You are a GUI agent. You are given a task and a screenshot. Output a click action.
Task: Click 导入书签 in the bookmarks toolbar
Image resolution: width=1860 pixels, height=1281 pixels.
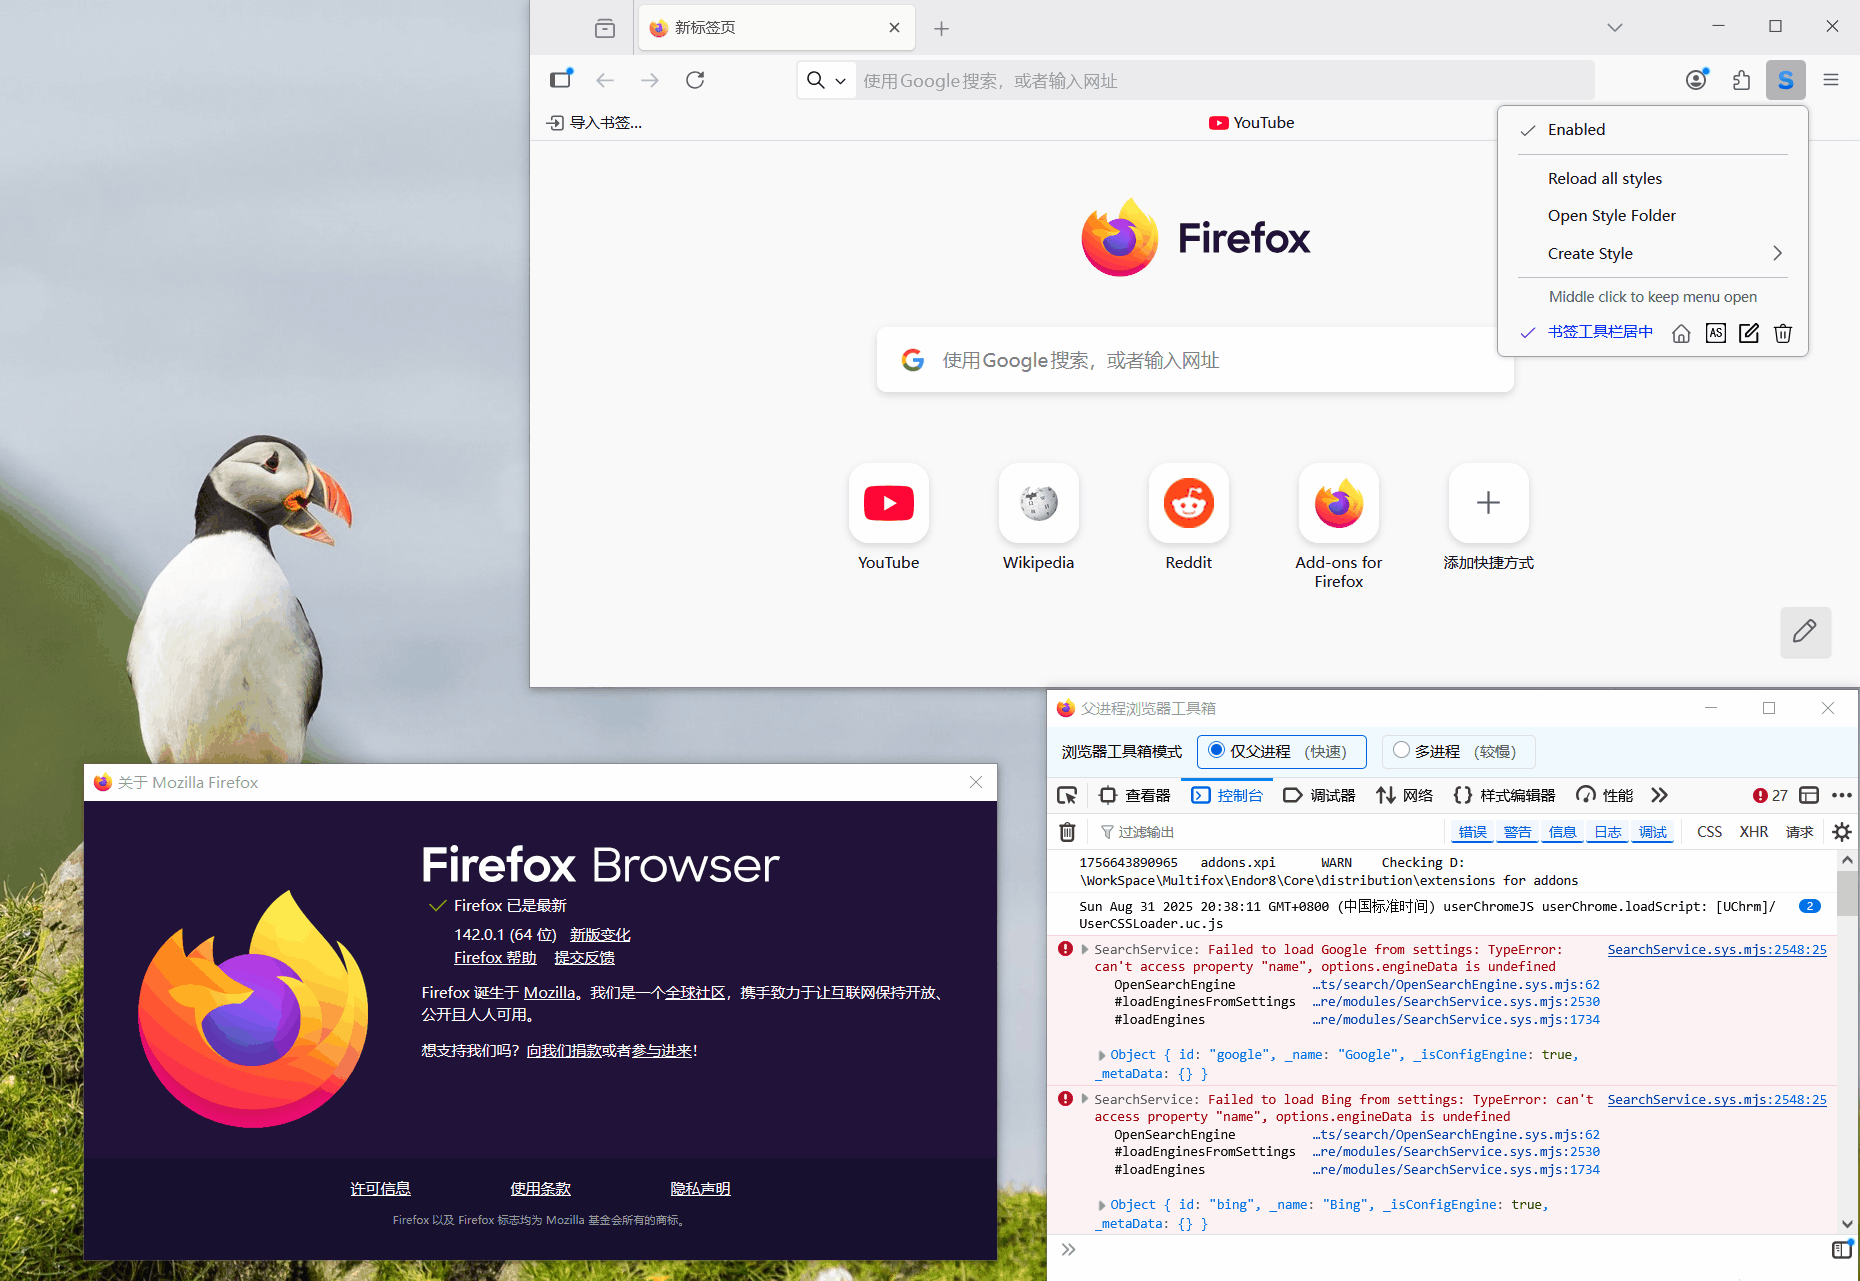(594, 123)
